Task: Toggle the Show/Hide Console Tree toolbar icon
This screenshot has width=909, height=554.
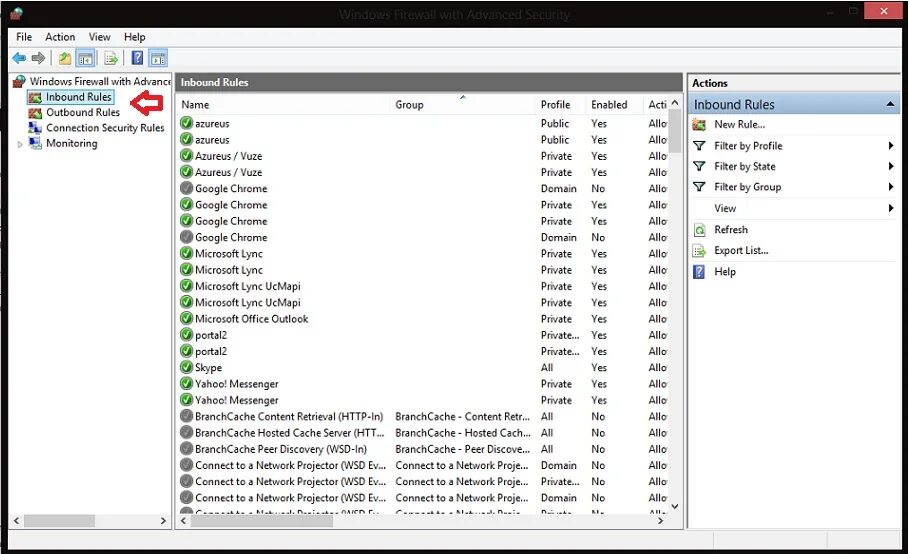Action: pyautogui.click(x=86, y=58)
